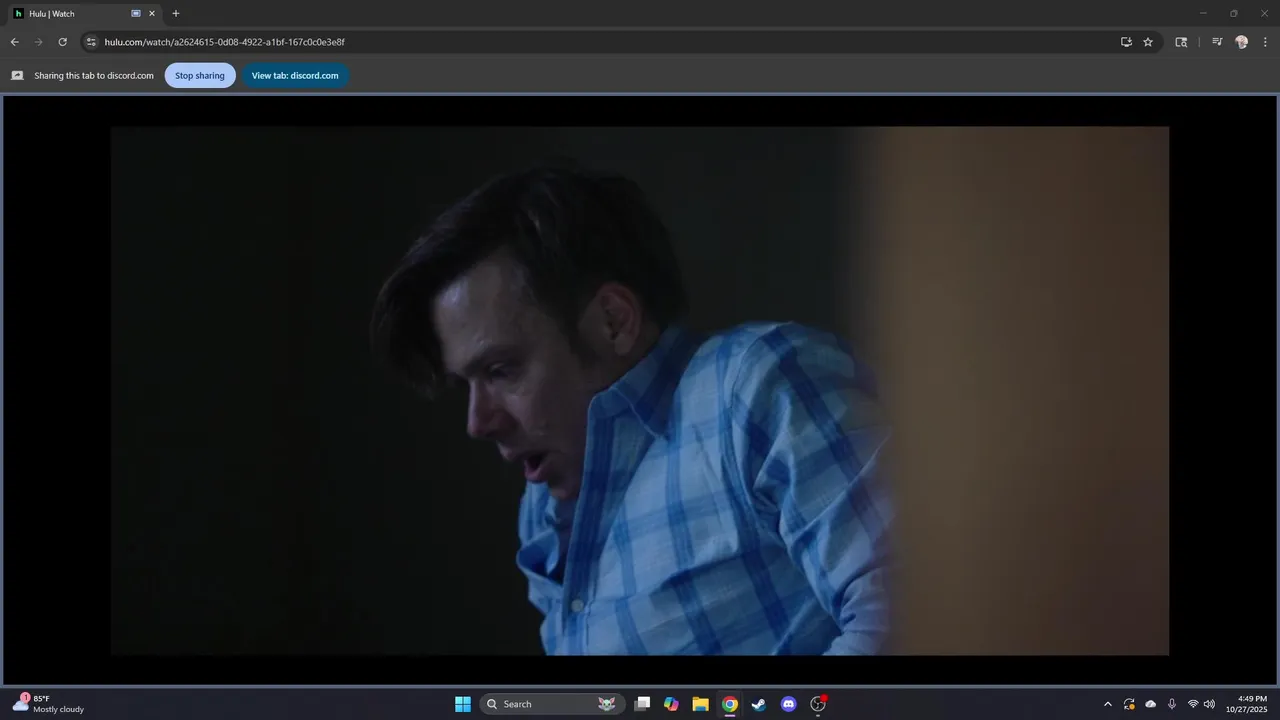Launch Copilot from the taskbar
This screenshot has width=1280, height=720.
pyautogui.click(x=672, y=704)
